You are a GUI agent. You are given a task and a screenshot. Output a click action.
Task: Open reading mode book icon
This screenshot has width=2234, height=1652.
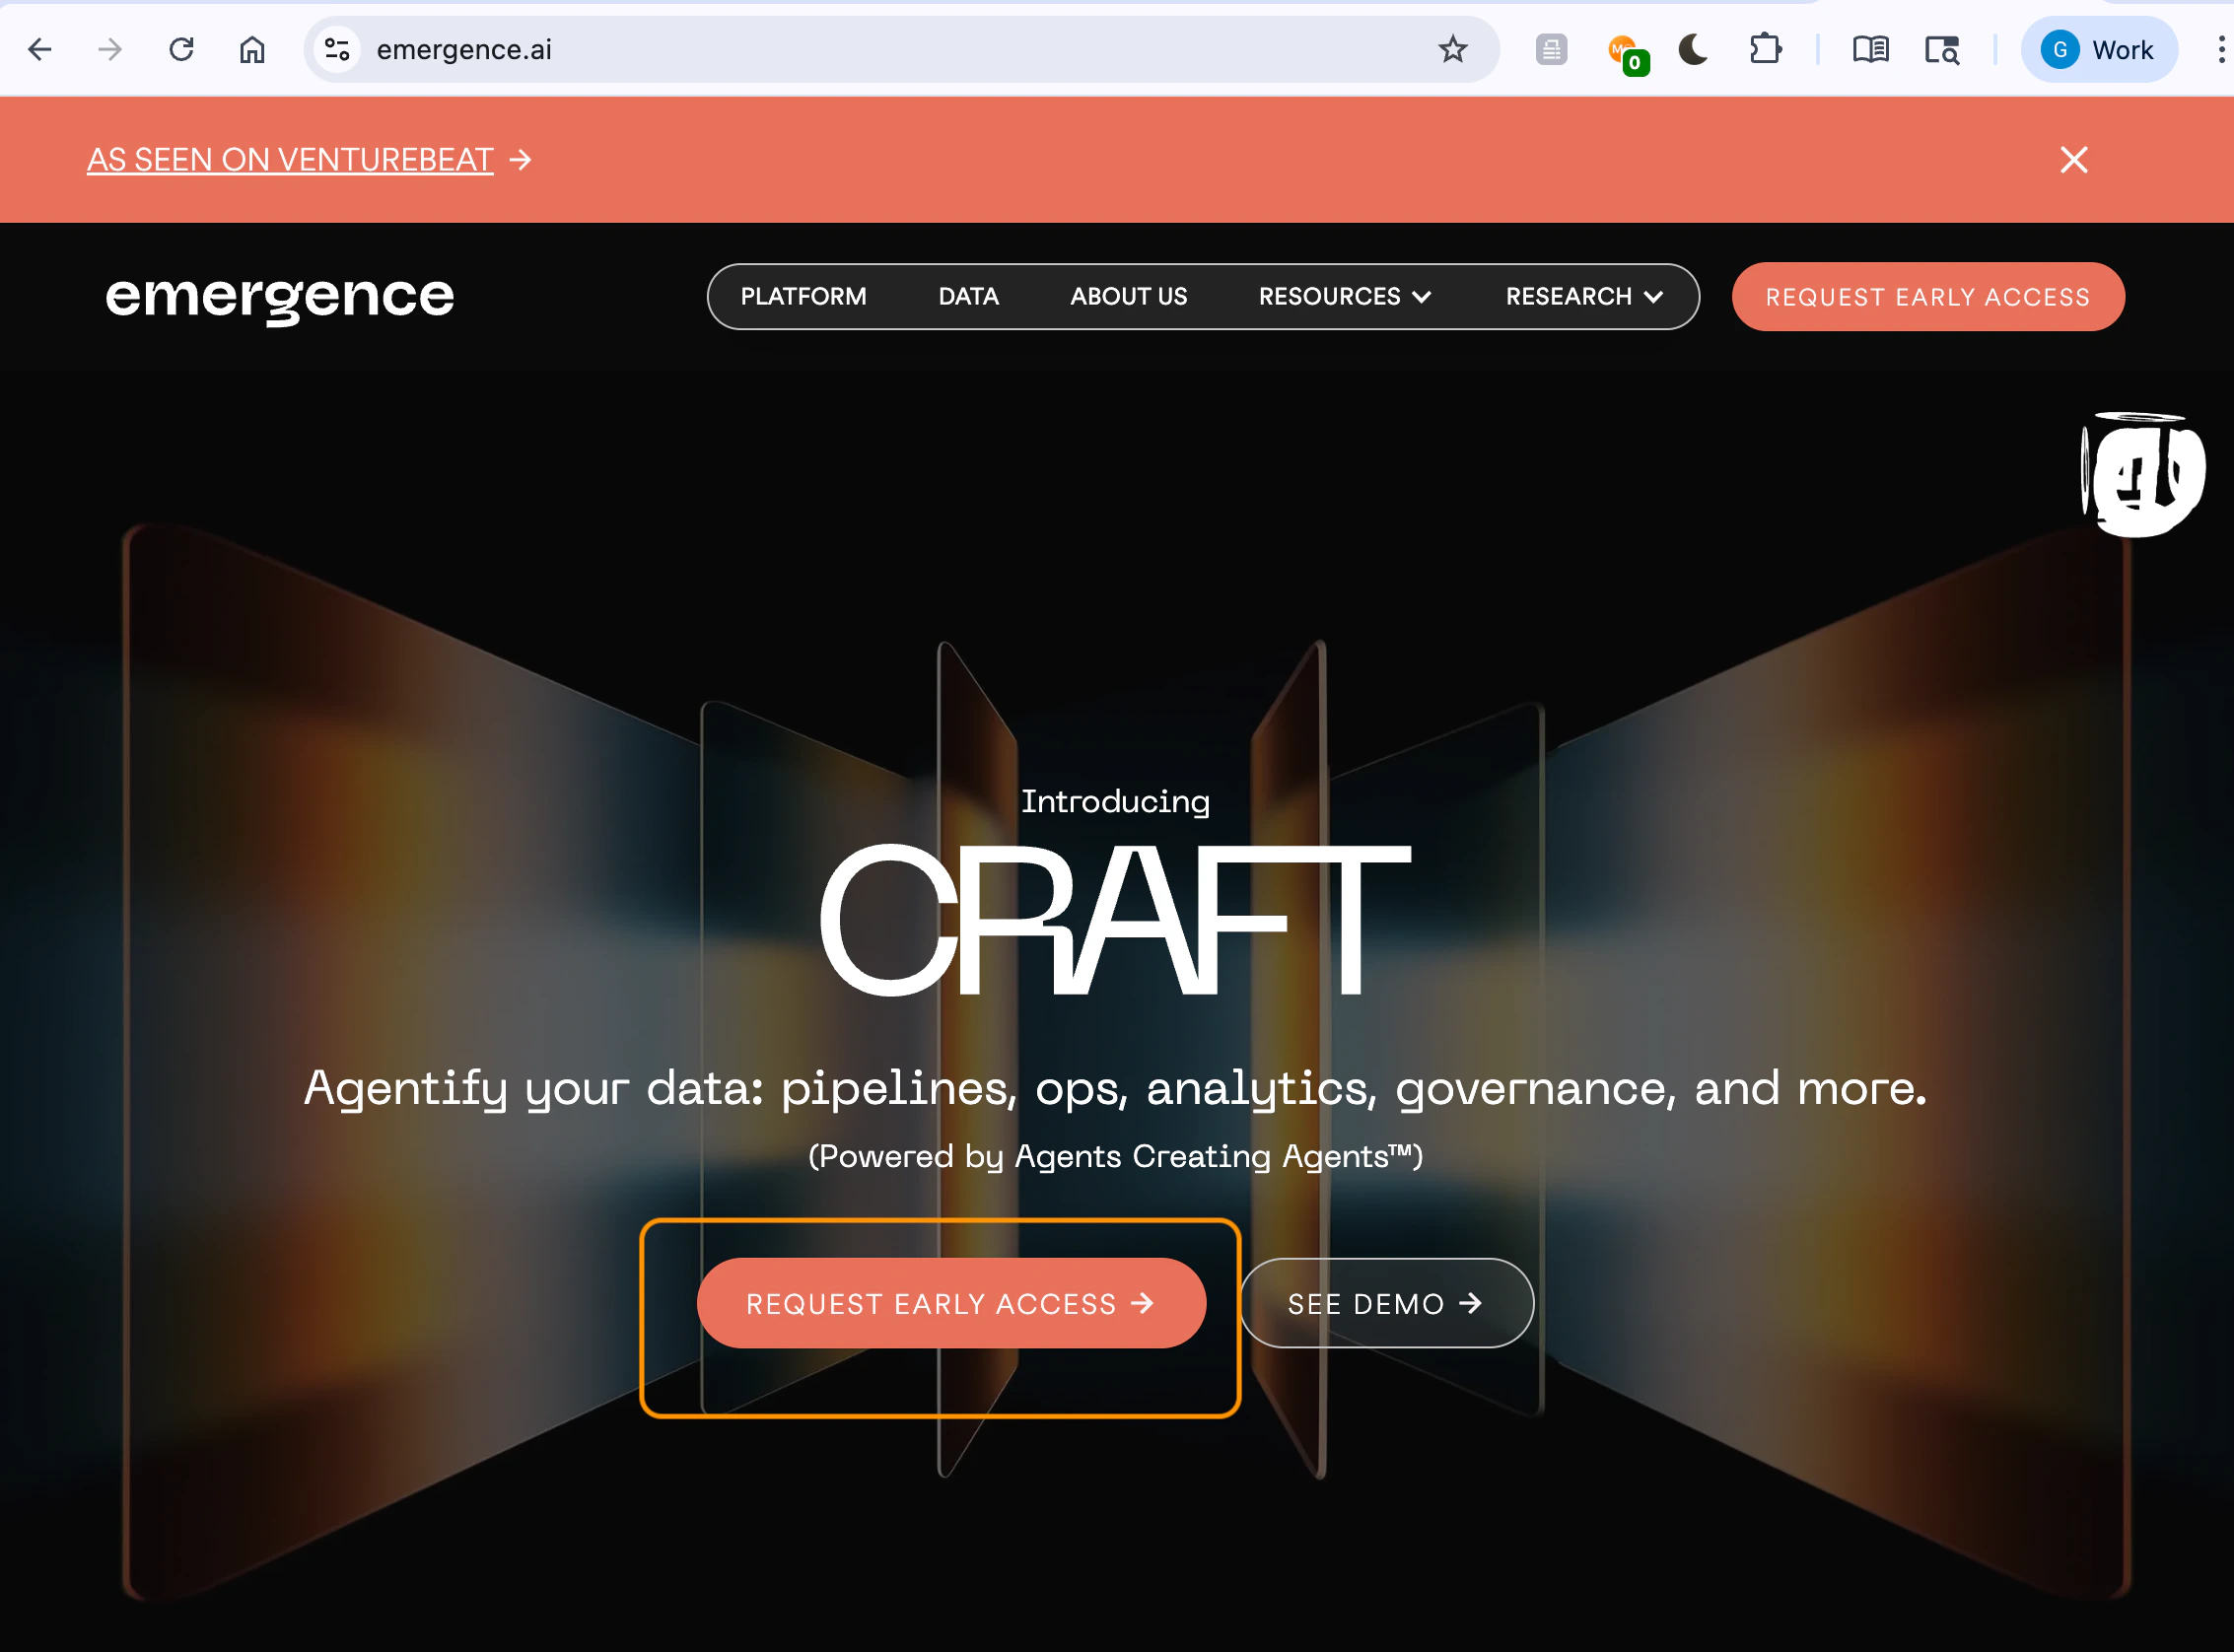[x=1869, y=49]
